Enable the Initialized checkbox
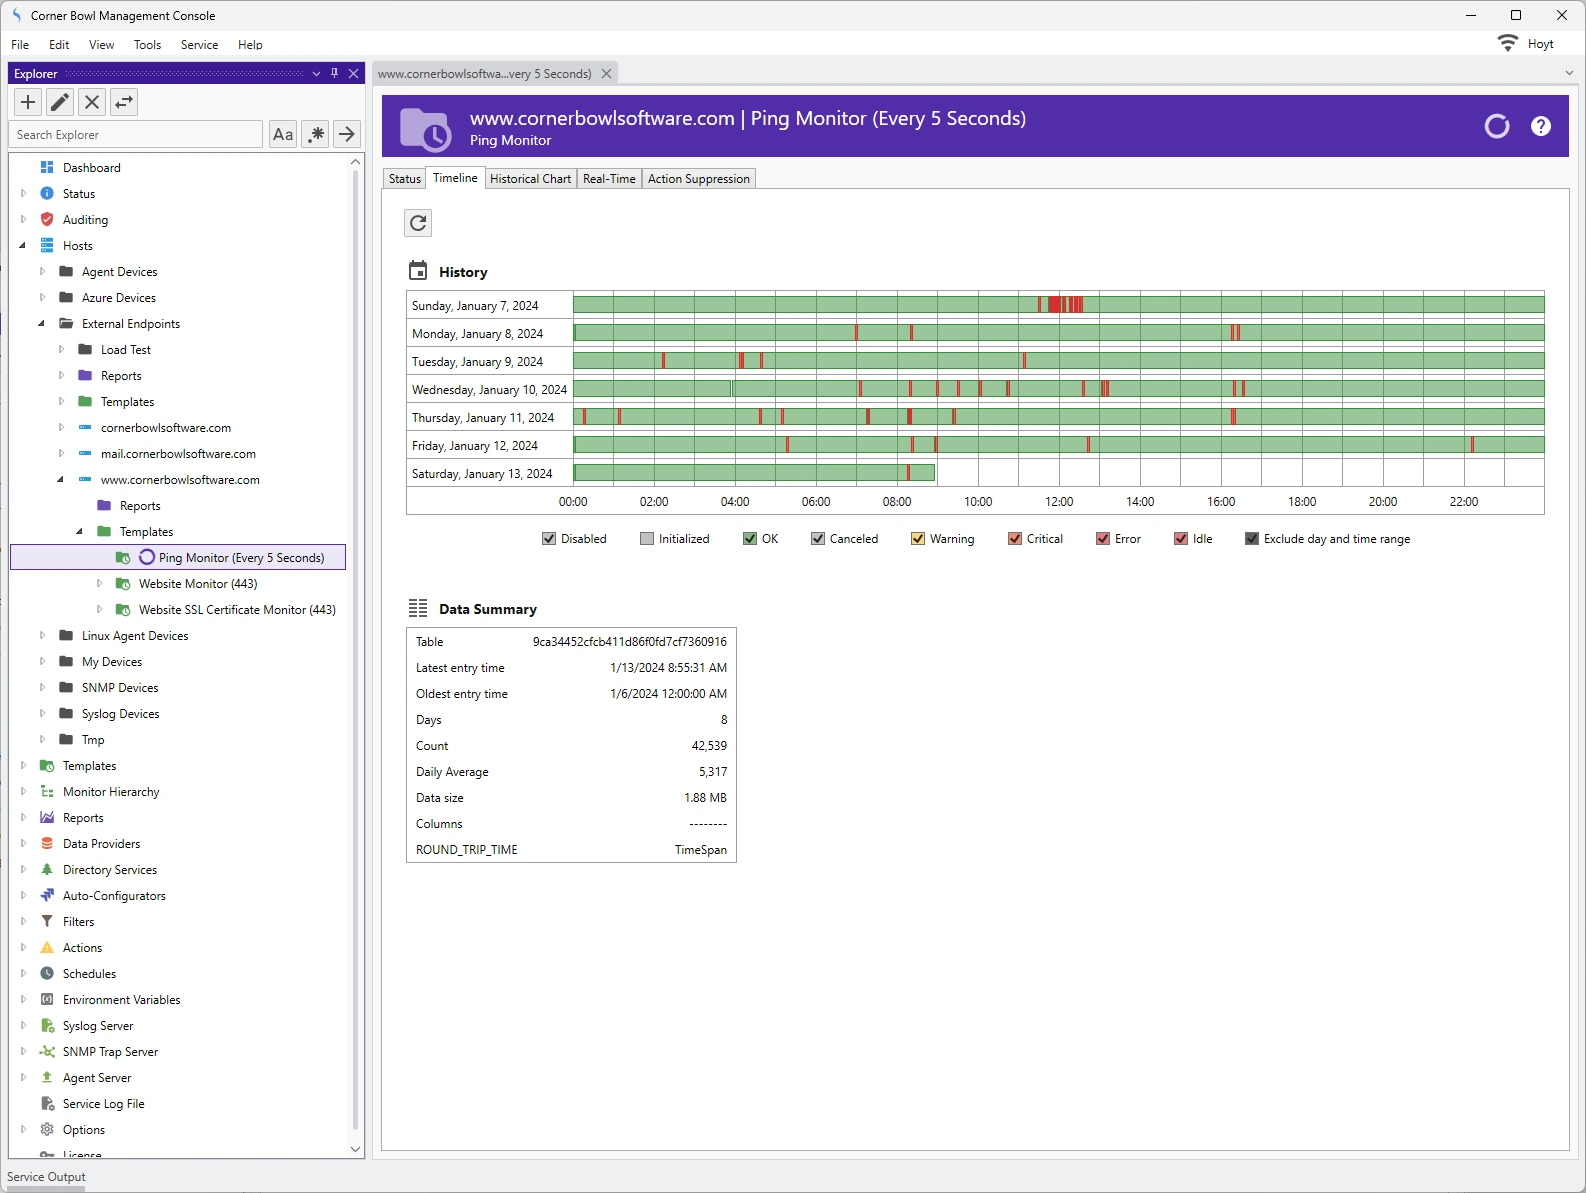Image resolution: width=1586 pixels, height=1193 pixels. click(x=647, y=539)
